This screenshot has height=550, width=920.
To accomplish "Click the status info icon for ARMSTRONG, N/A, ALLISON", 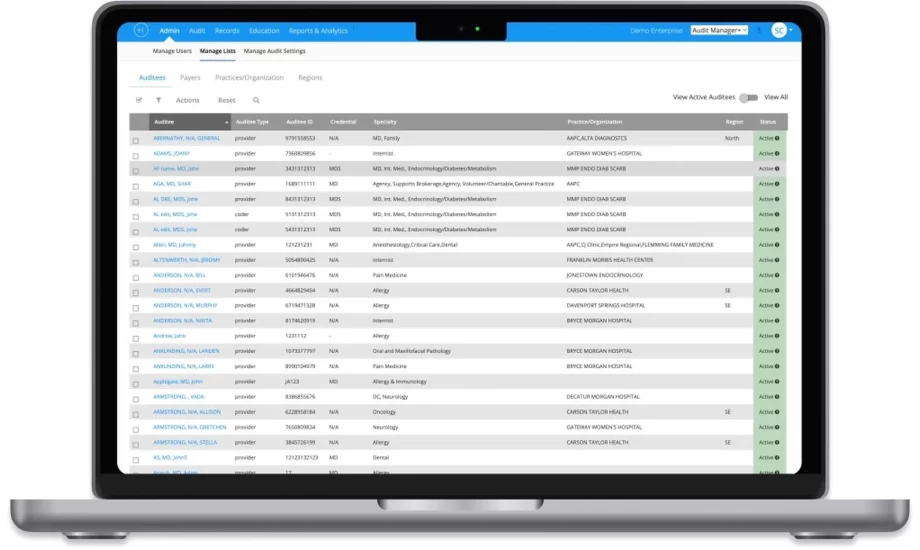I will (777, 412).
